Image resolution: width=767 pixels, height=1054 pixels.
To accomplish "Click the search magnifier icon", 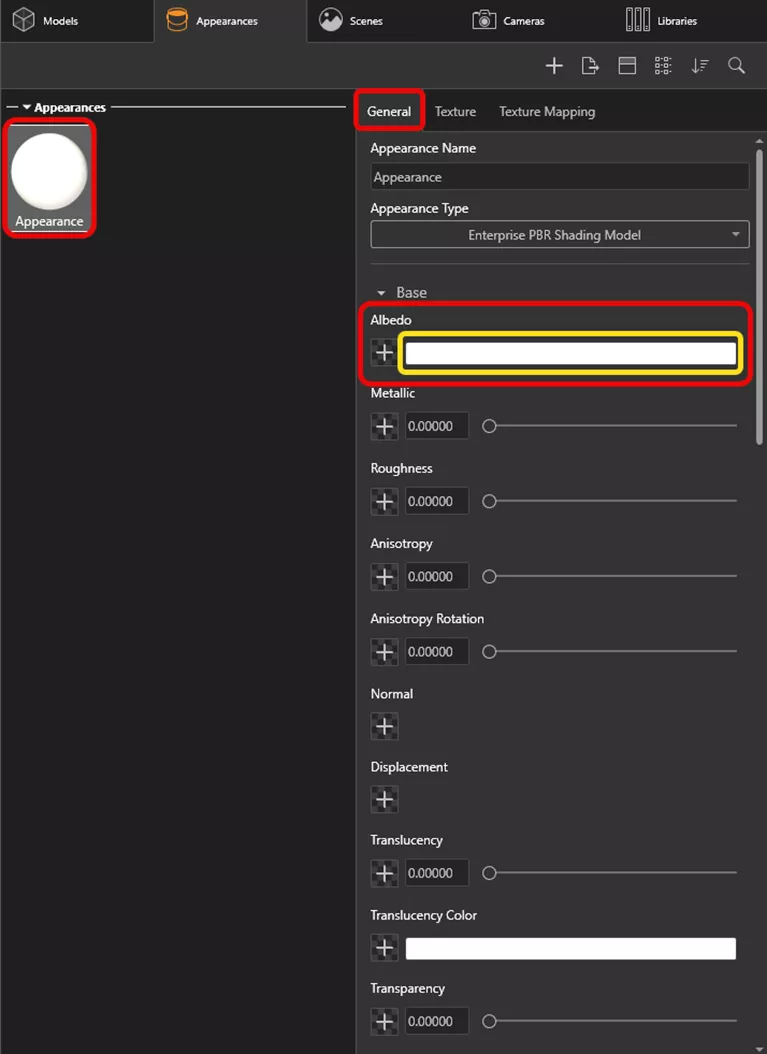I will (736, 66).
